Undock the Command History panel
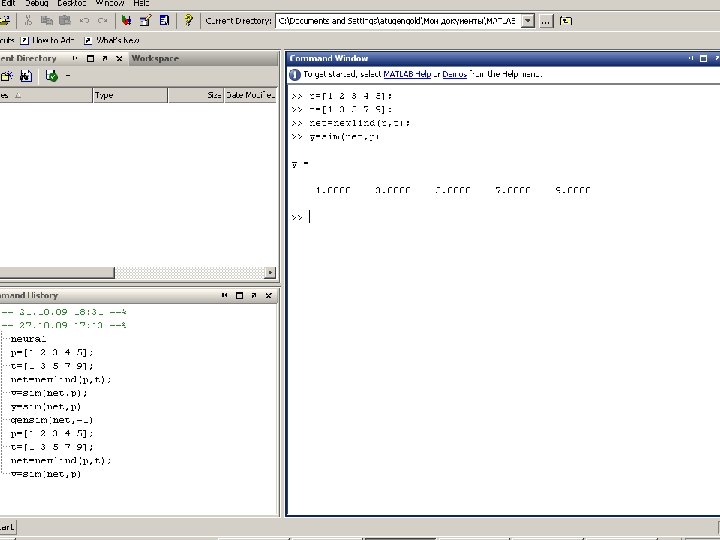Image resolution: width=720 pixels, height=540 pixels. click(254, 296)
